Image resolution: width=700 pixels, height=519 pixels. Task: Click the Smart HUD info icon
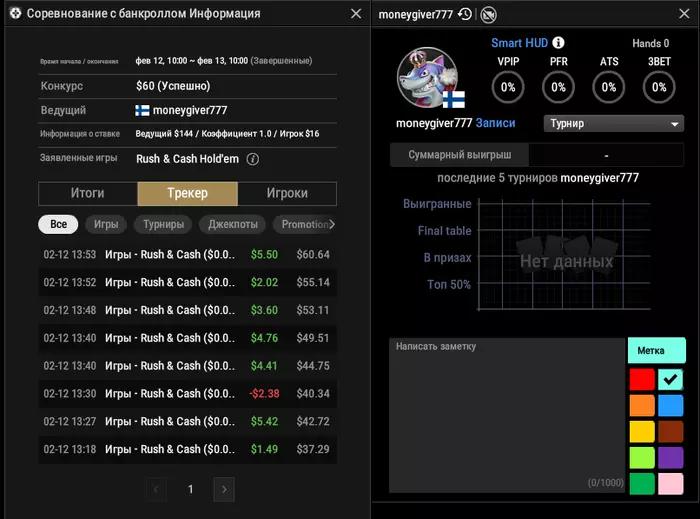point(558,43)
